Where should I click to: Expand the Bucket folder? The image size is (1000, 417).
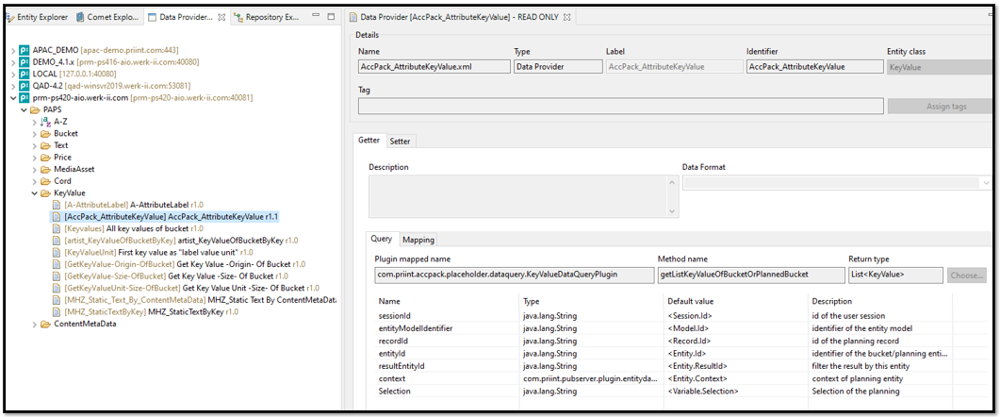point(34,133)
